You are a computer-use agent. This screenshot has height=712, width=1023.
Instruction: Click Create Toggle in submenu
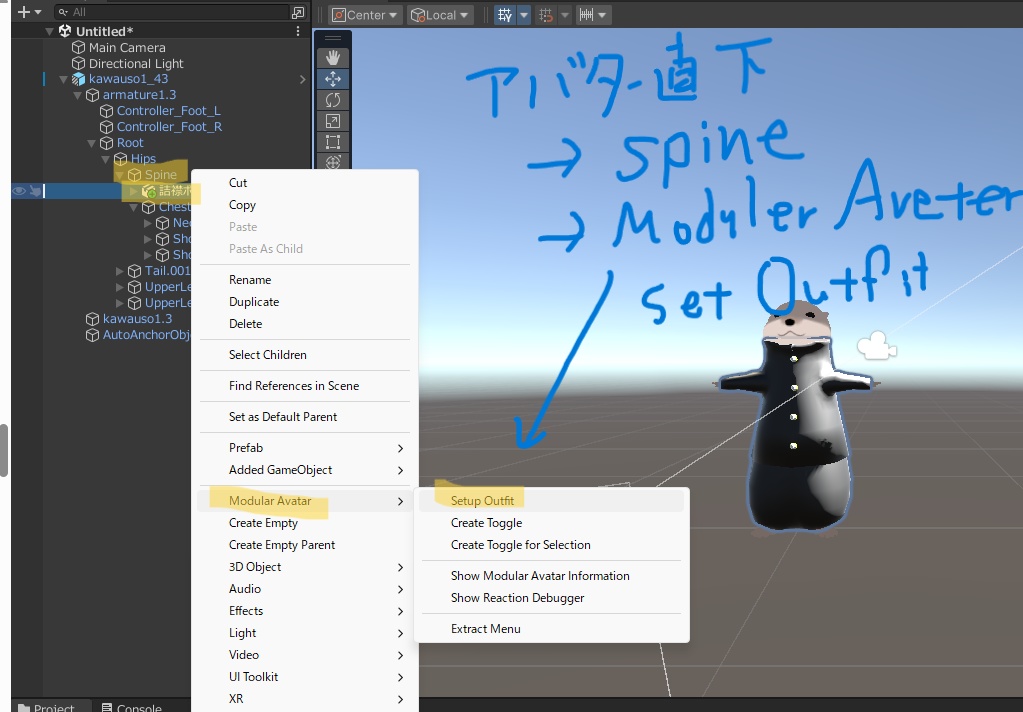pyautogui.click(x=486, y=523)
